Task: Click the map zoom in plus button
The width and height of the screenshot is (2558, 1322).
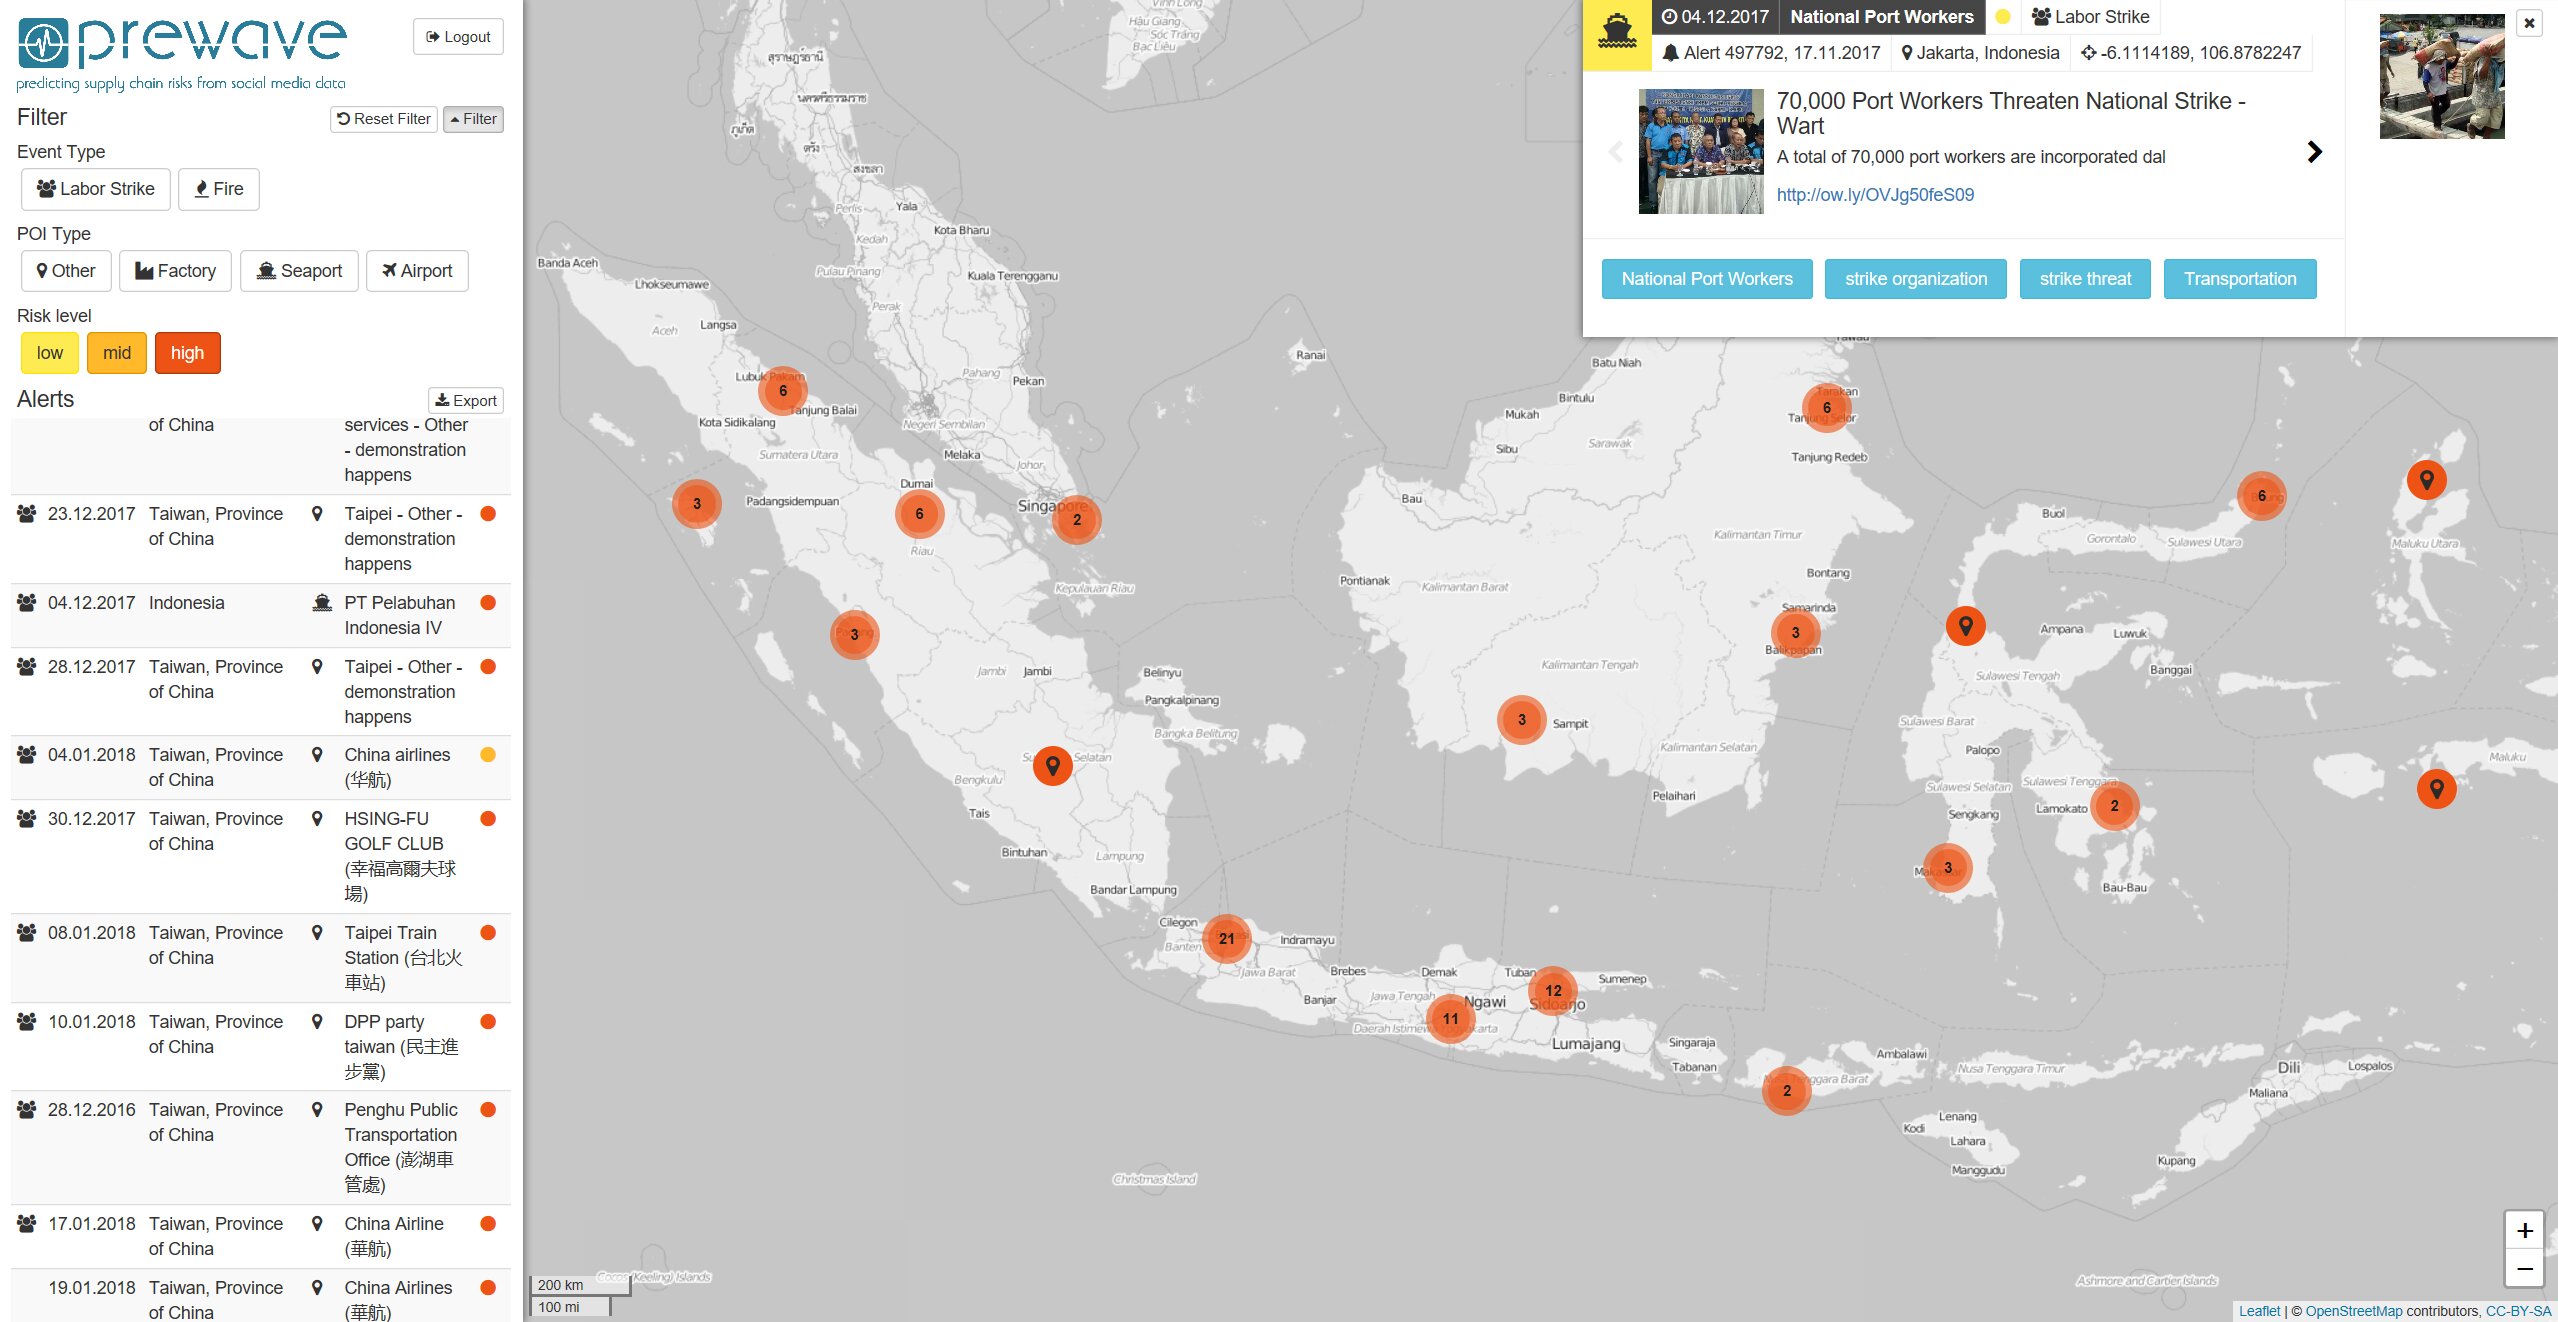Action: click(x=2524, y=1230)
